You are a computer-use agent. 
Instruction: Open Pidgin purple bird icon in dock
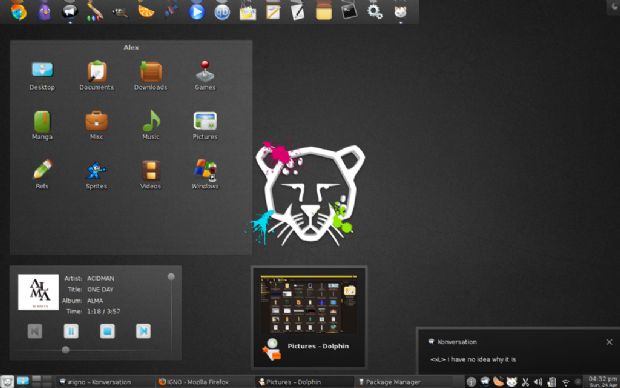(44, 11)
